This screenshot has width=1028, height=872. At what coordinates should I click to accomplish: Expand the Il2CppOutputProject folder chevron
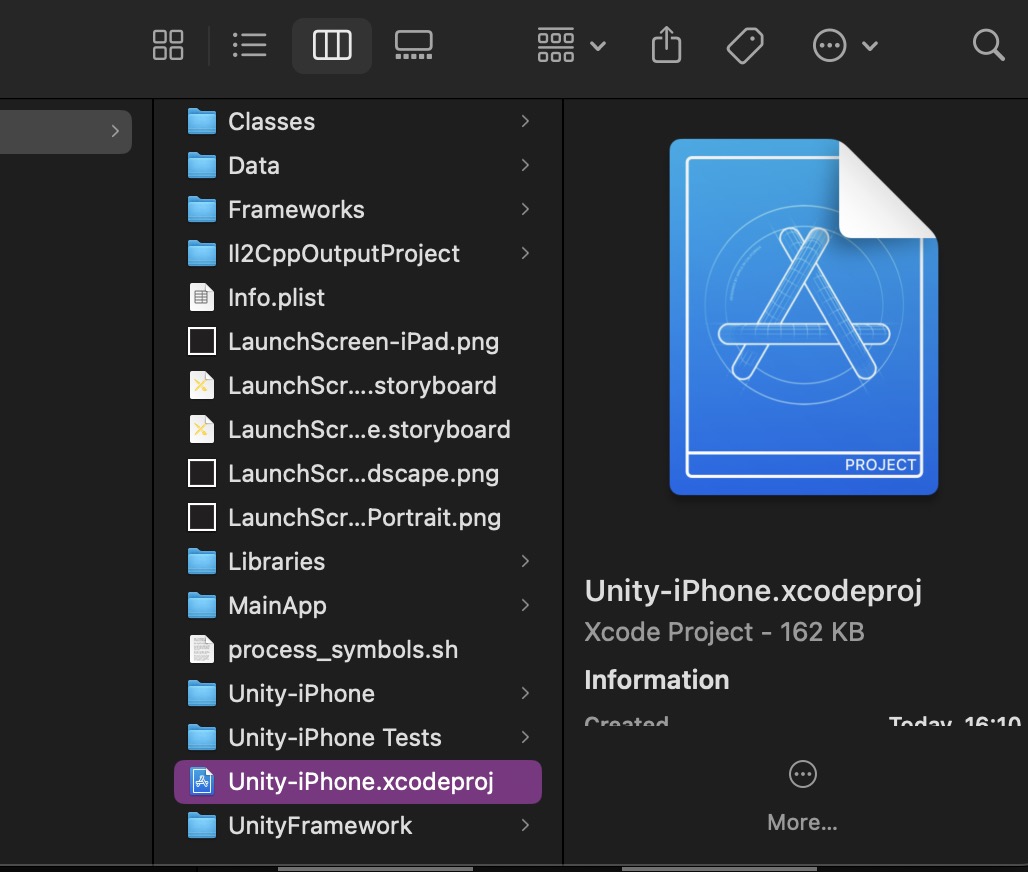coord(525,253)
